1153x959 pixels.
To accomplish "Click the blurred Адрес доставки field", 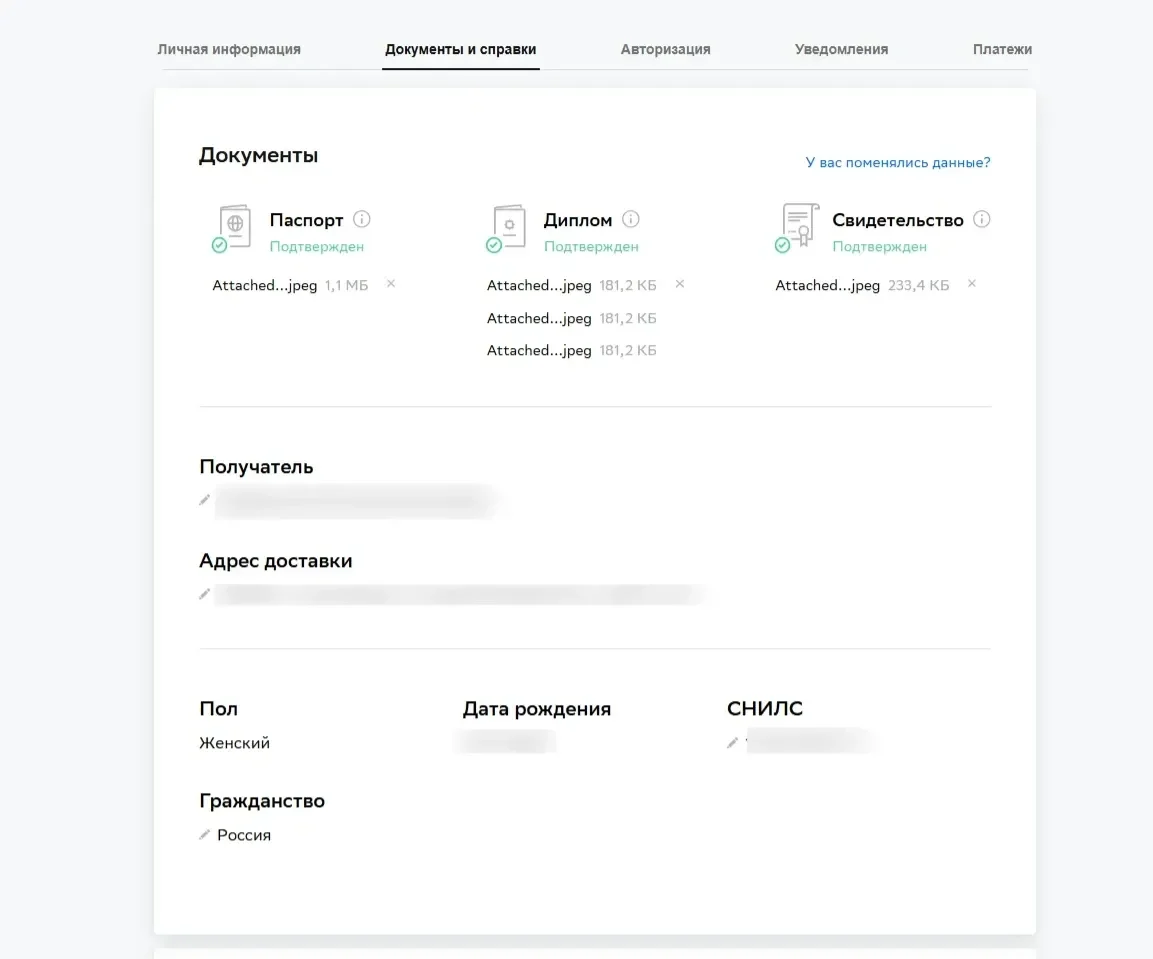I will coord(460,594).
